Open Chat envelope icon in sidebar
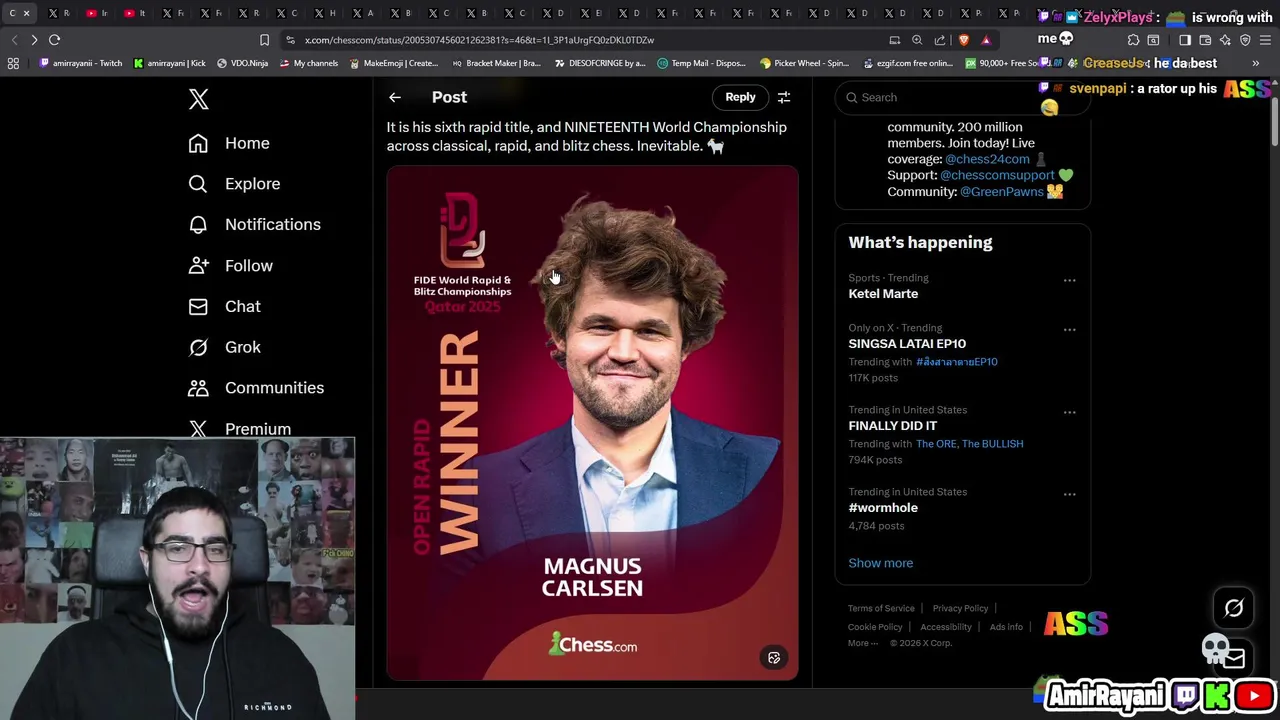This screenshot has height=720, width=1280. point(198,306)
